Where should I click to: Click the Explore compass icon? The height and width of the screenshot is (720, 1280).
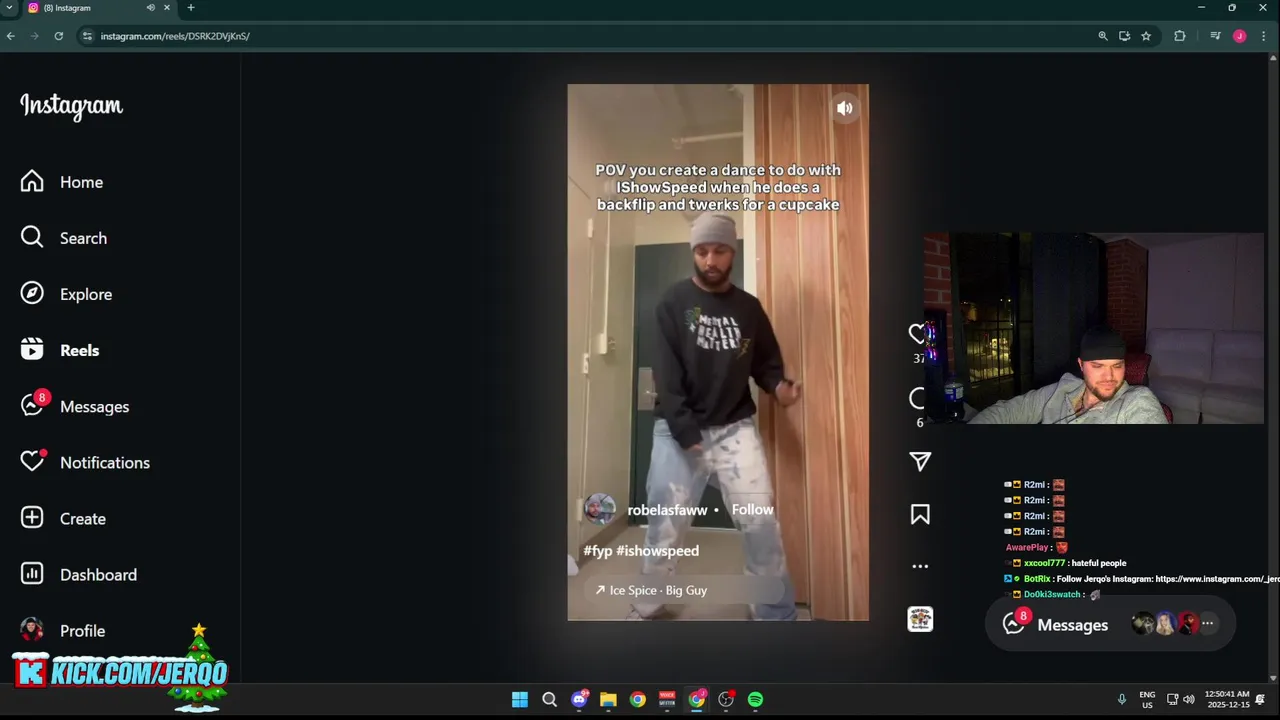click(x=32, y=293)
